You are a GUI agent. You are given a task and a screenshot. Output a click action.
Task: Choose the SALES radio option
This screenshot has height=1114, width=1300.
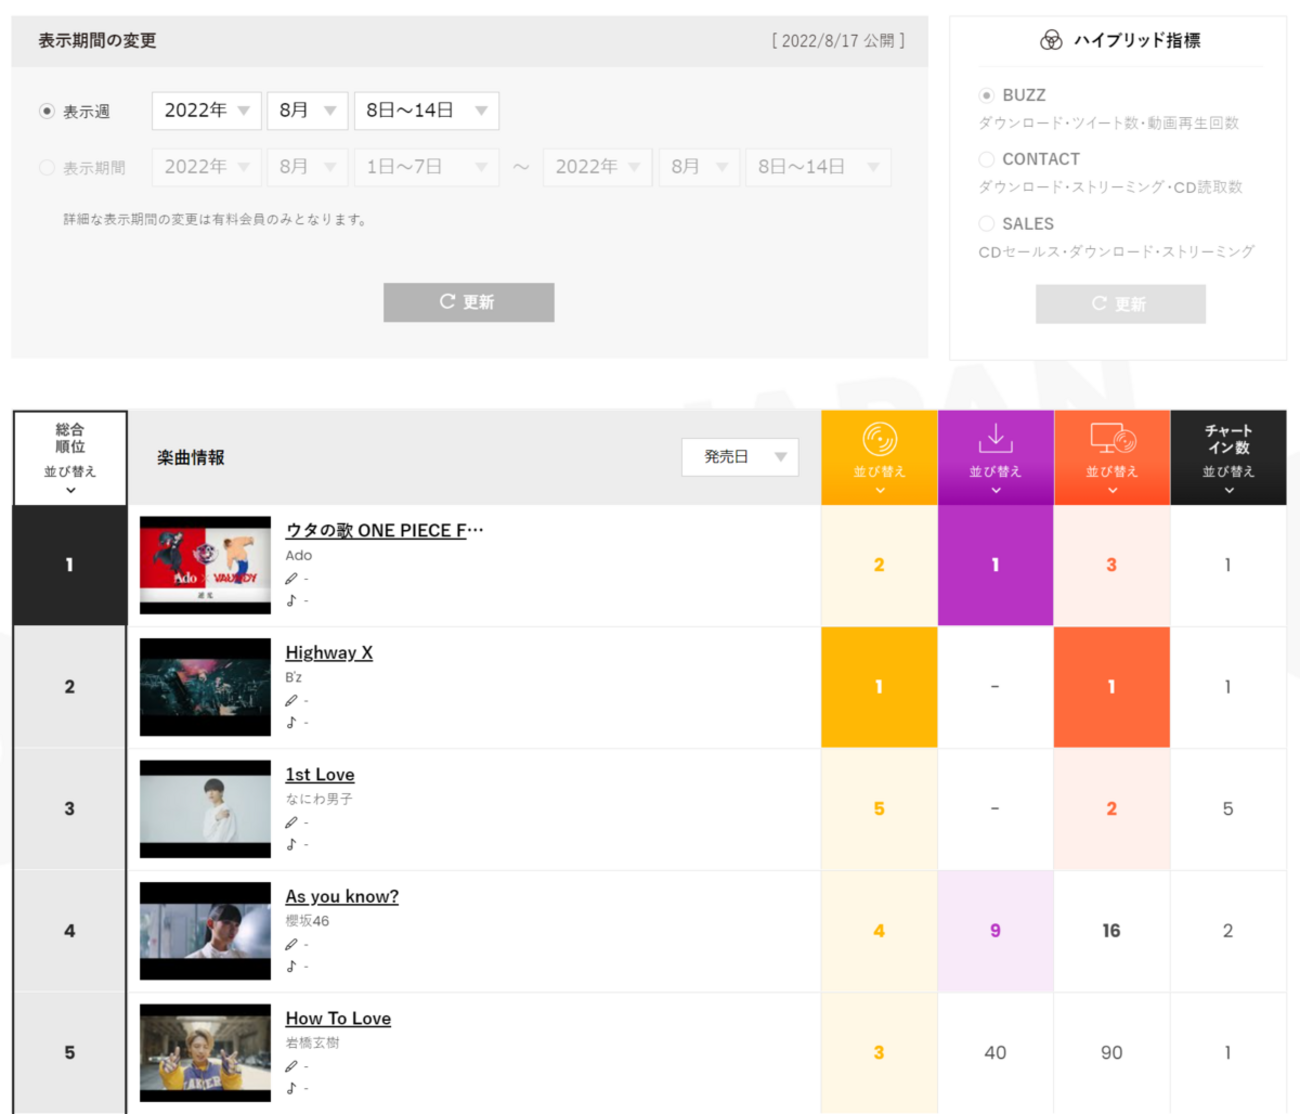tap(987, 223)
